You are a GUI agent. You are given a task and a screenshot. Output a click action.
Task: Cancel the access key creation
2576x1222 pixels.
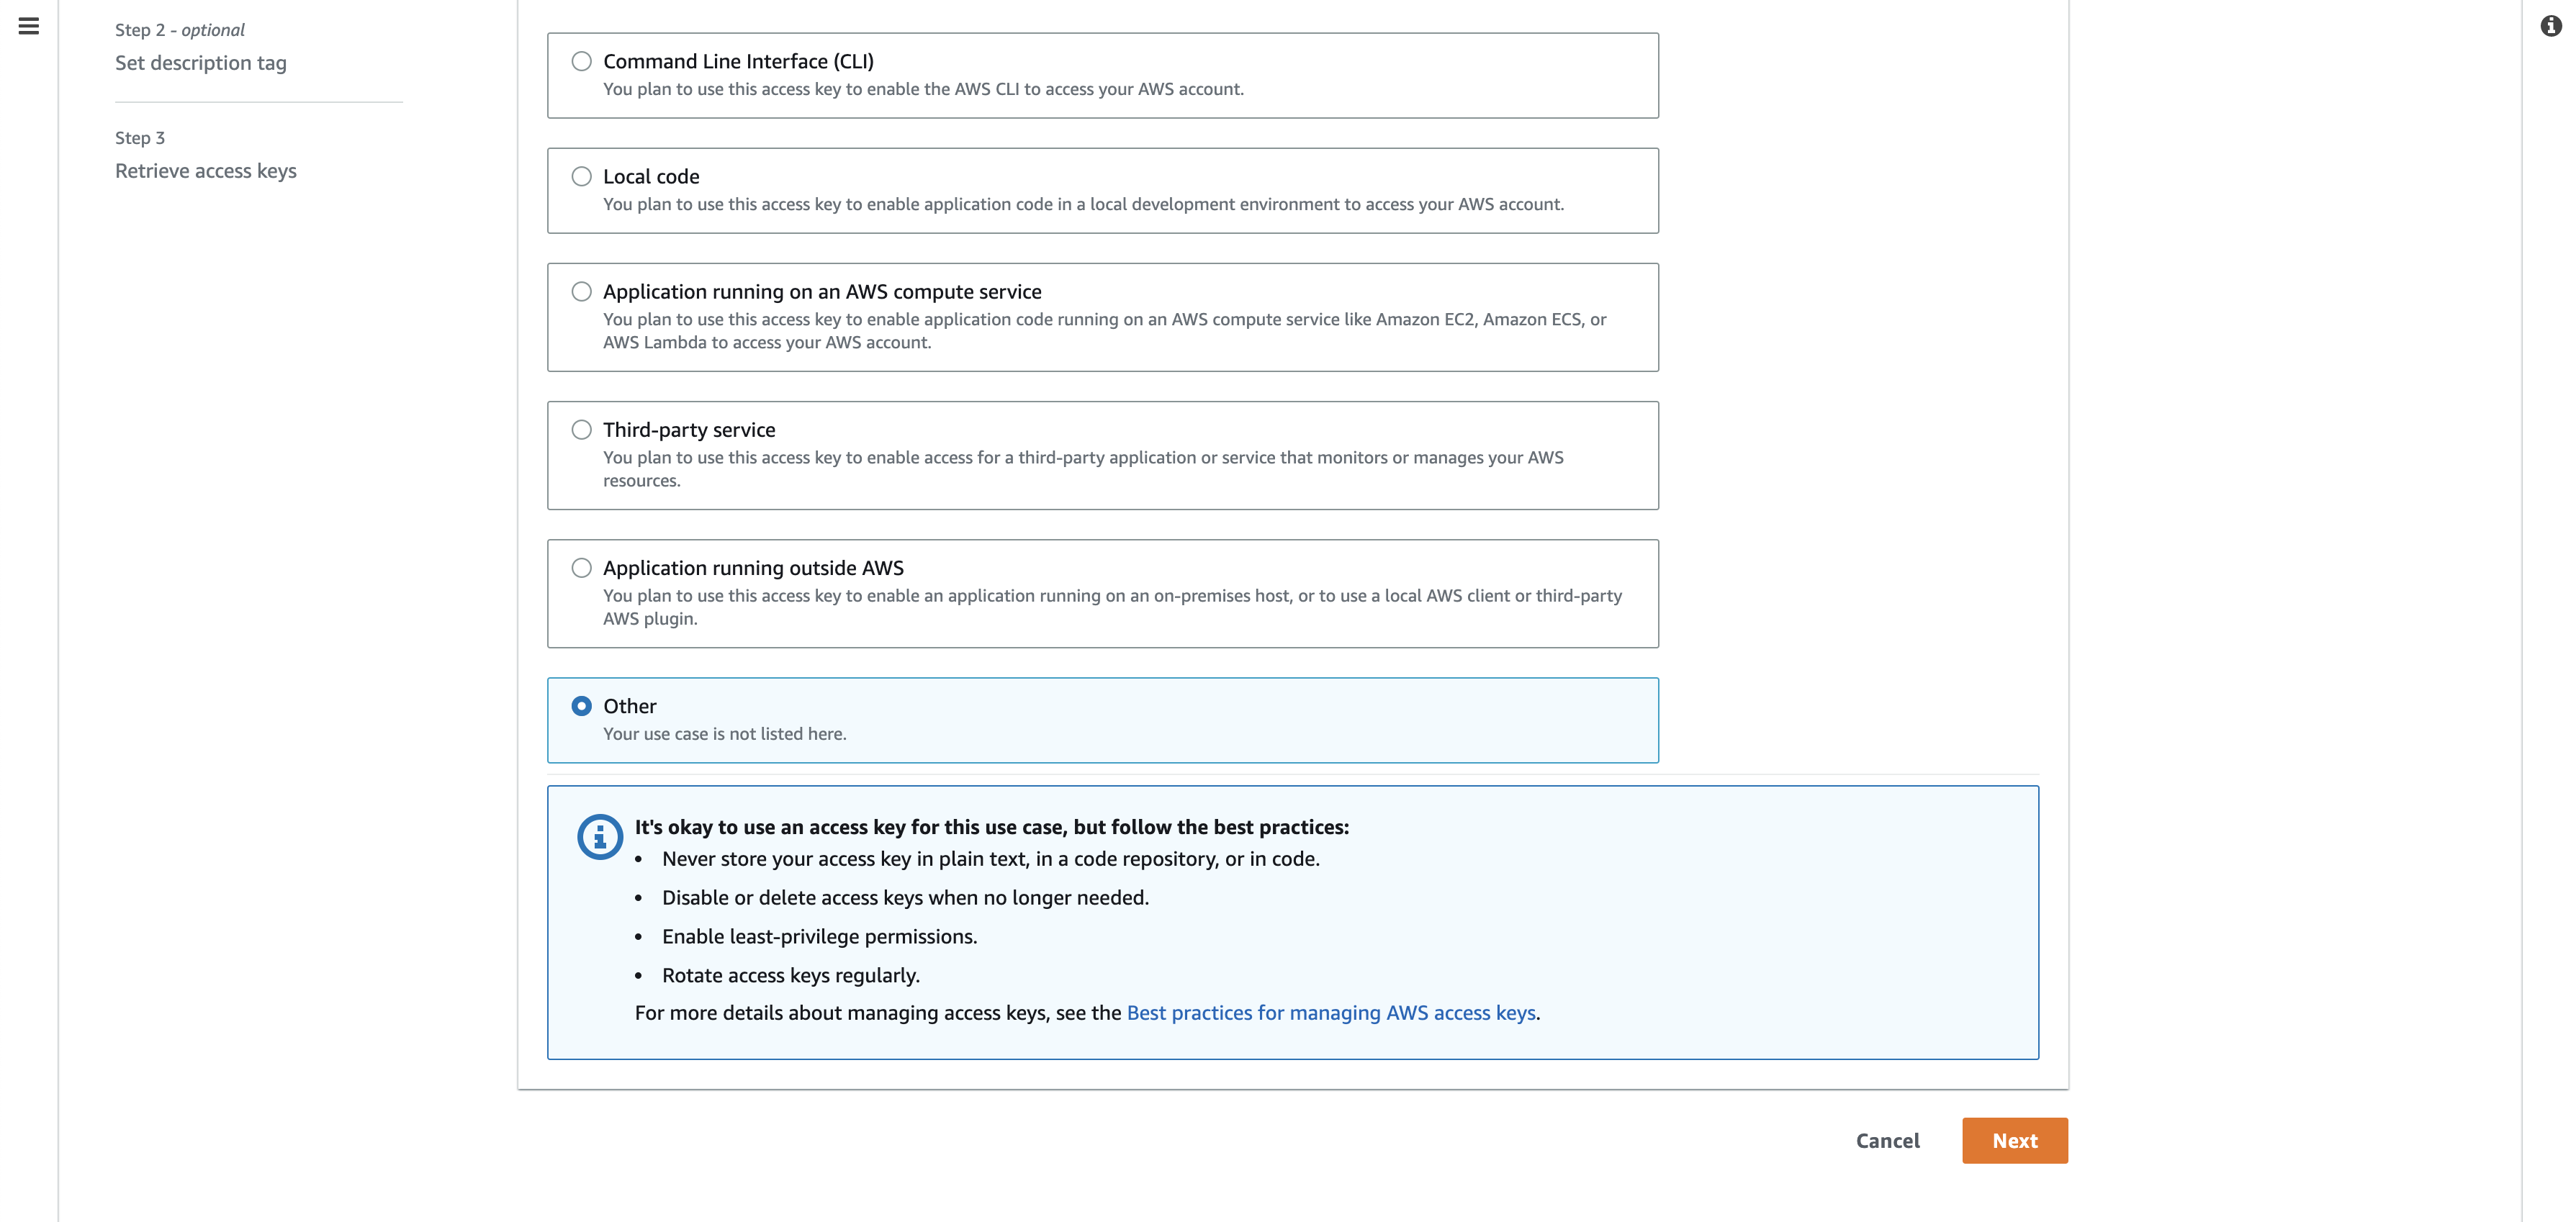point(1887,1140)
